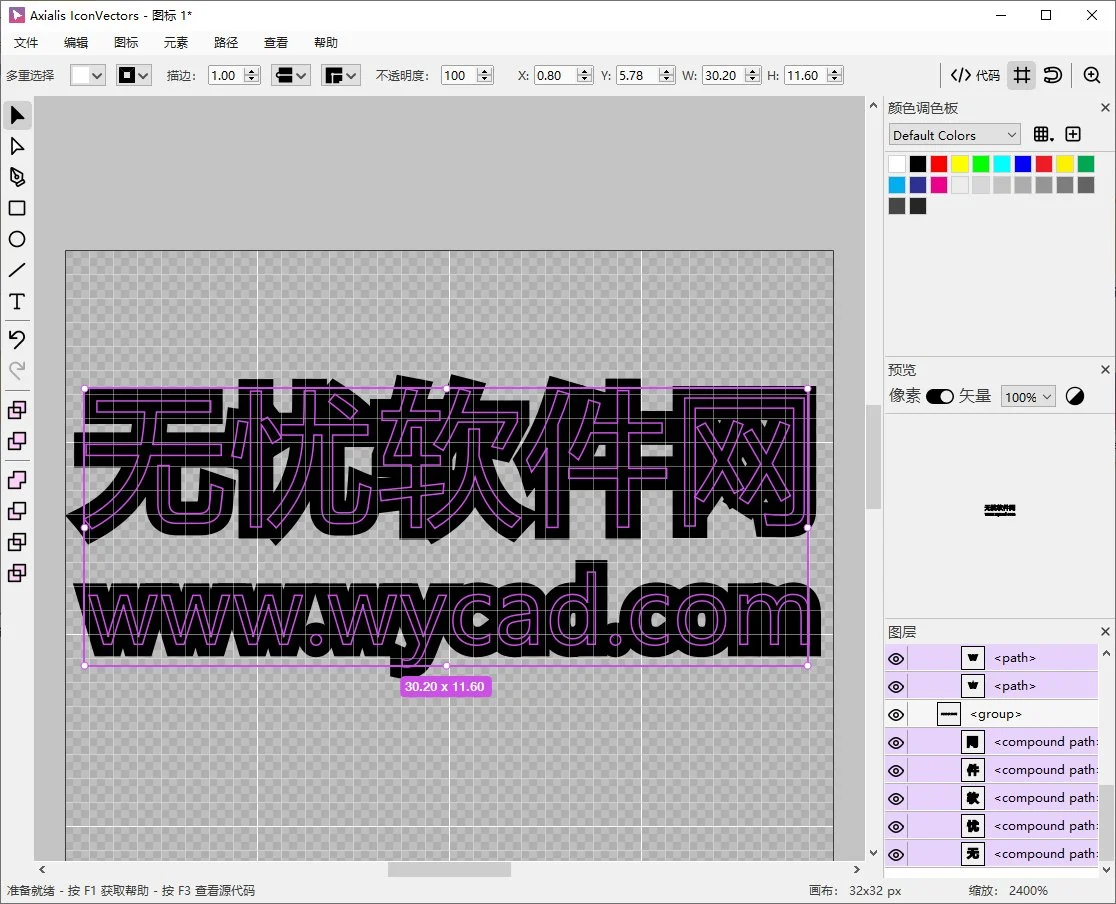Toggle the grid display icon
The height and width of the screenshot is (904, 1116).
click(x=1021, y=75)
